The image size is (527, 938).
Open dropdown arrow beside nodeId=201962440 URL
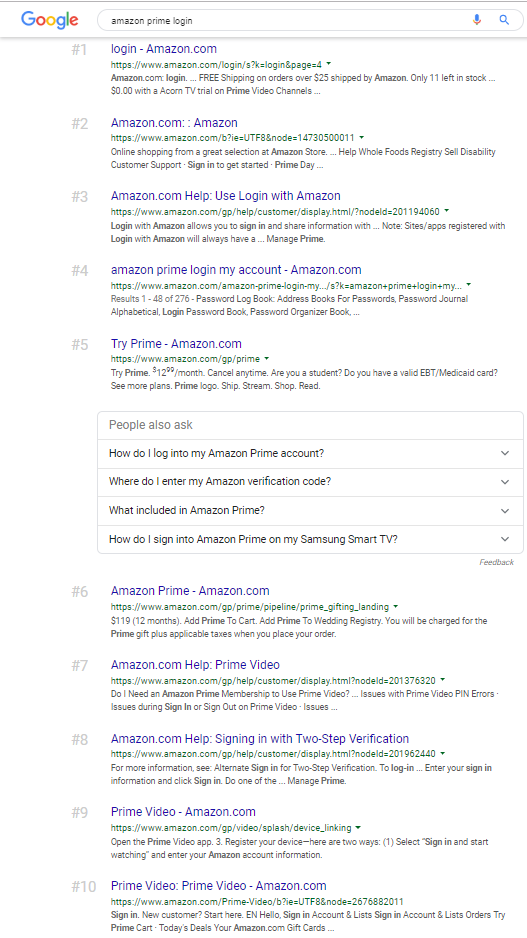pyautogui.click(x=442, y=753)
